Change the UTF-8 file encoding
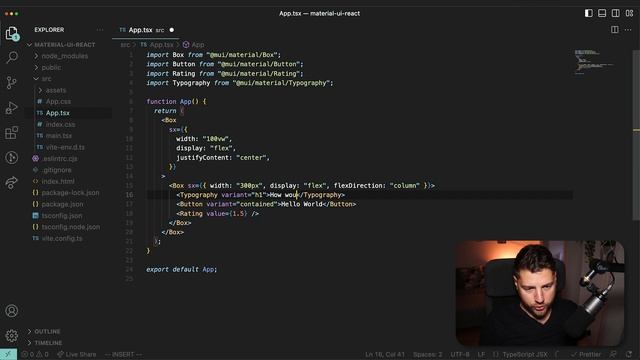Screen dimensions: 640x360 460,354
